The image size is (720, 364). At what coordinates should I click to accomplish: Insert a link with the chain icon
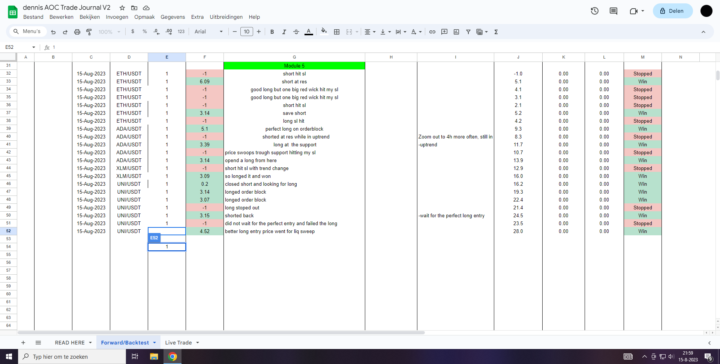click(x=432, y=32)
